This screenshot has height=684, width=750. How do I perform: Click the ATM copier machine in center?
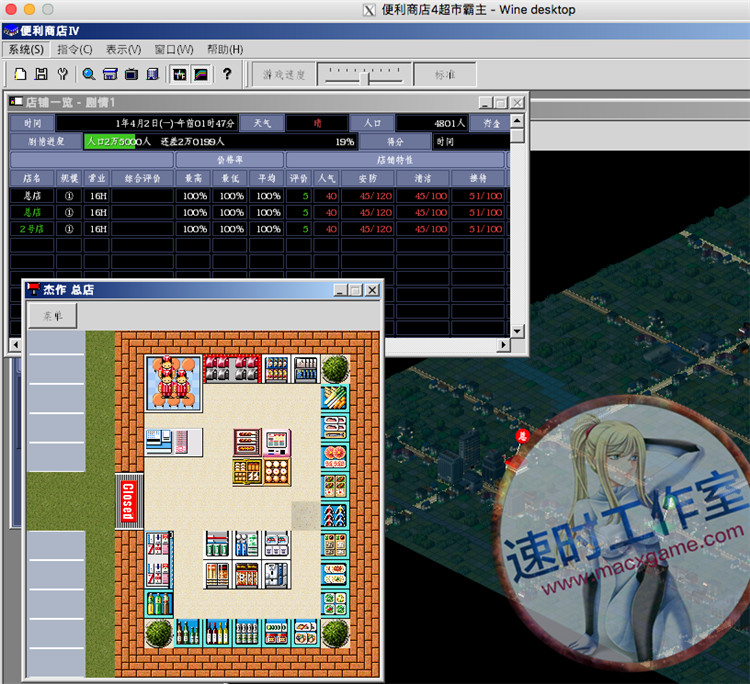pos(276,442)
